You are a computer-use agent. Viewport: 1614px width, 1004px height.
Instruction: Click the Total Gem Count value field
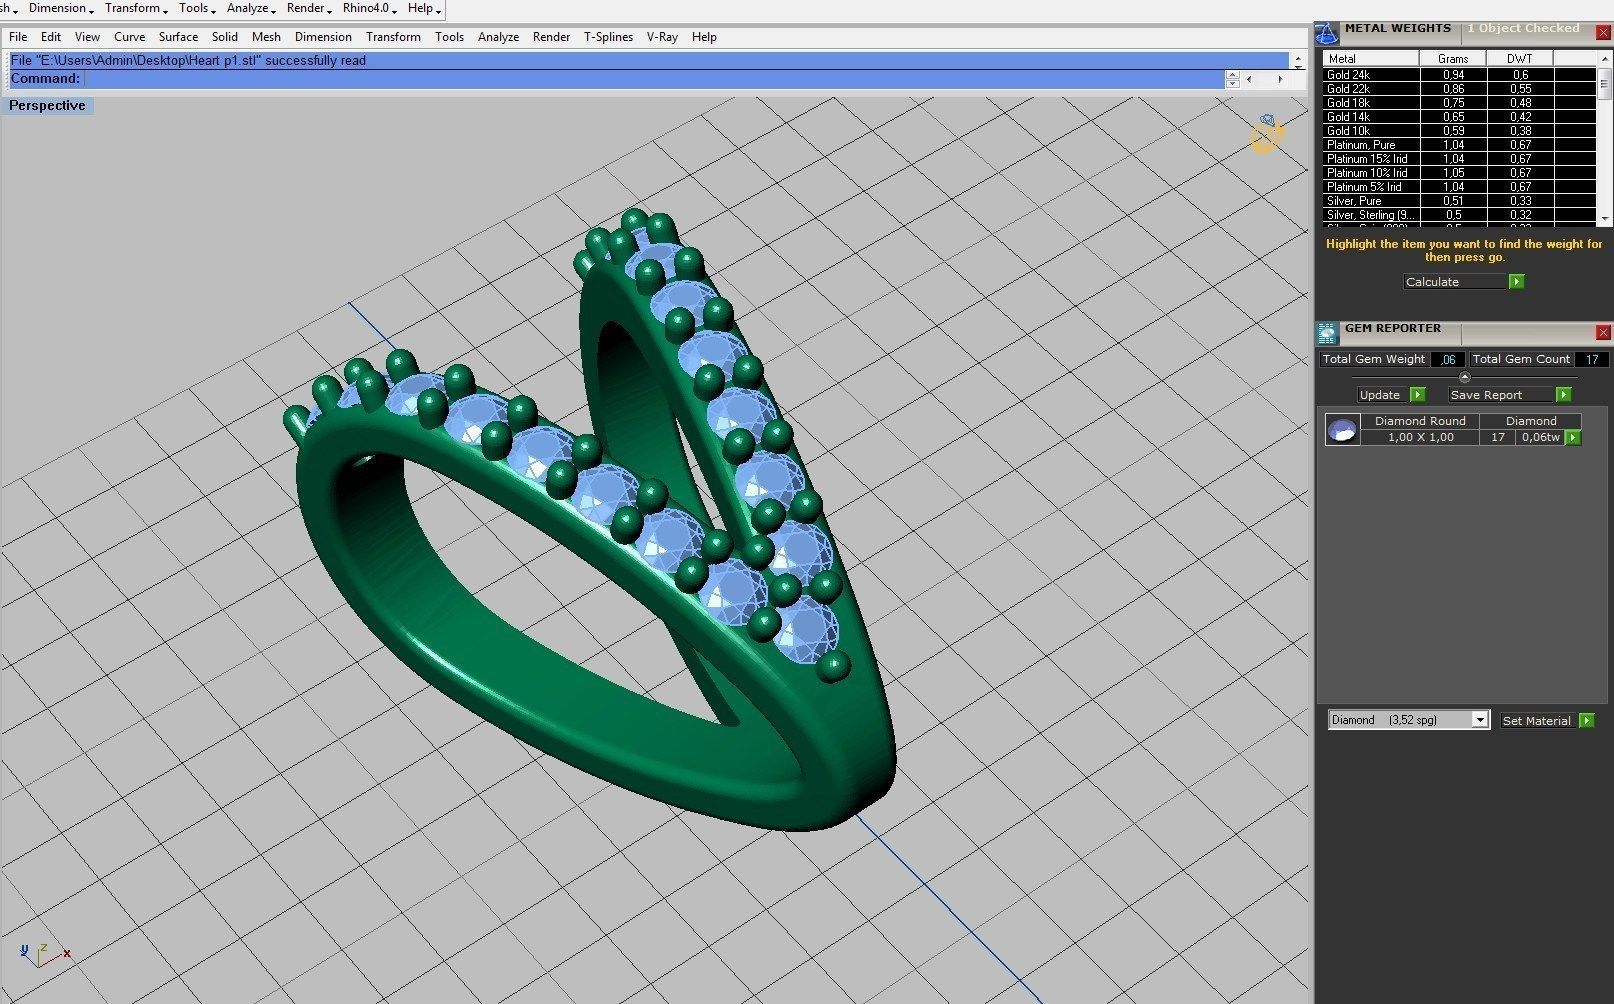tap(1591, 359)
